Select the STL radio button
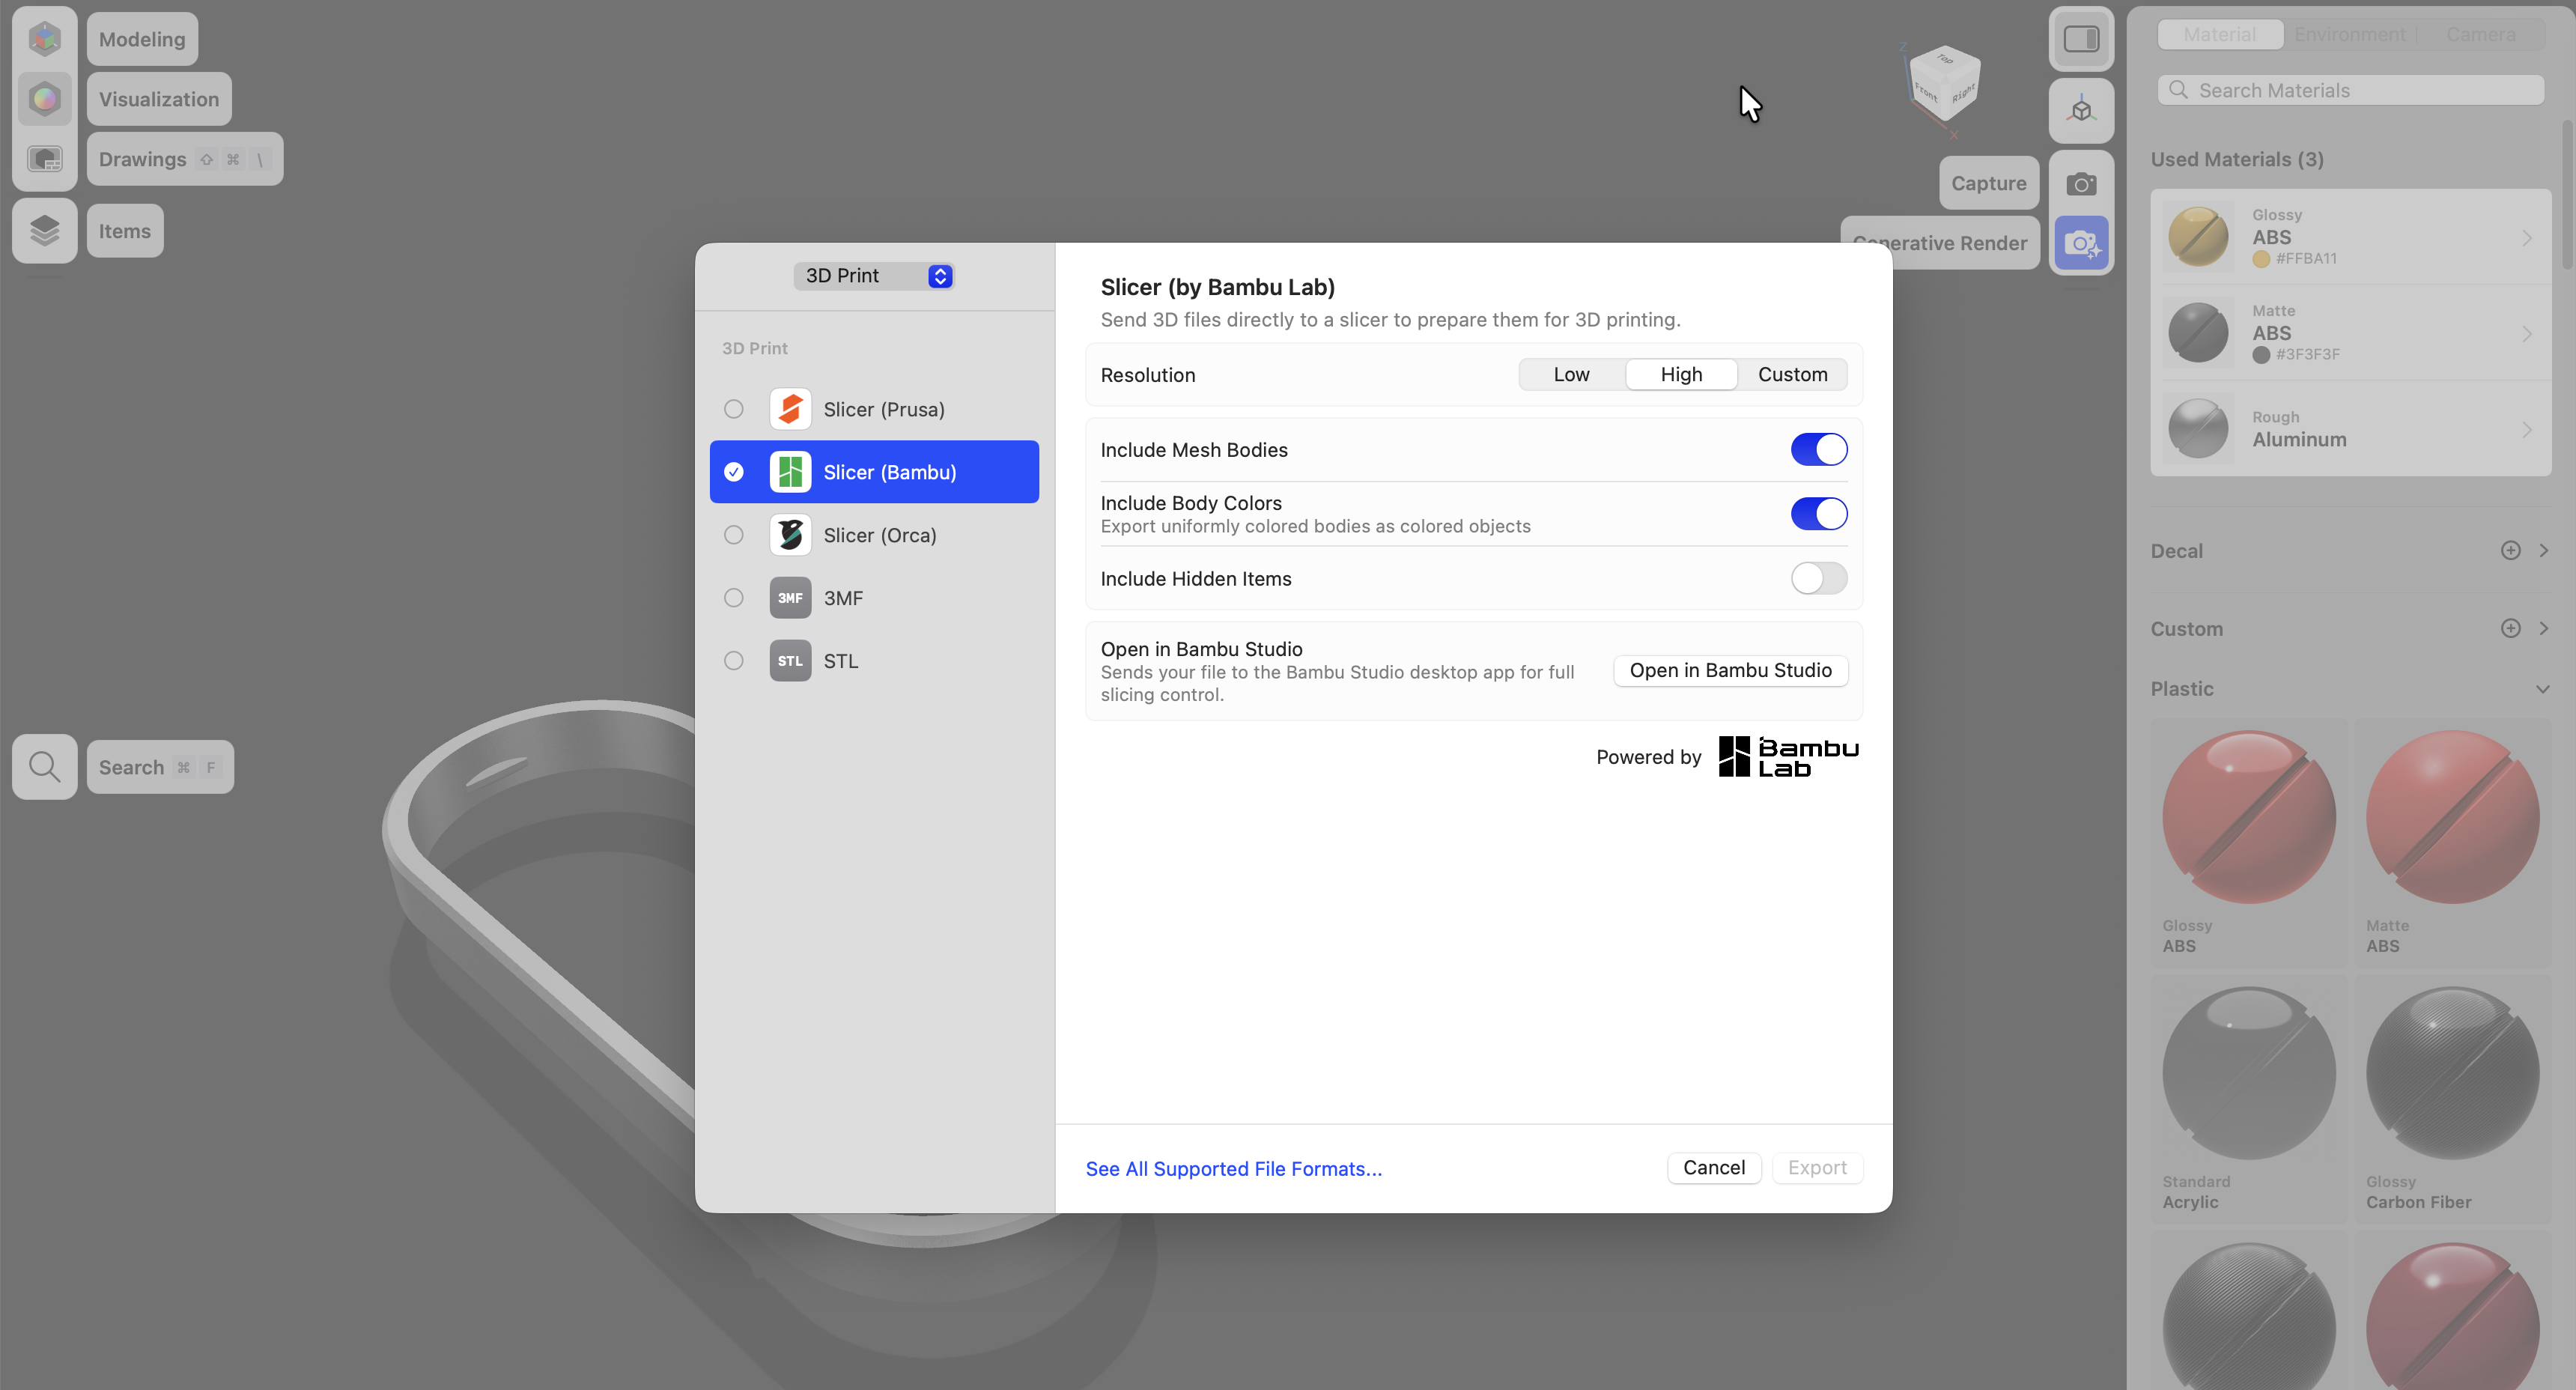Image resolution: width=2576 pixels, height=1390 pixels. 734,661
